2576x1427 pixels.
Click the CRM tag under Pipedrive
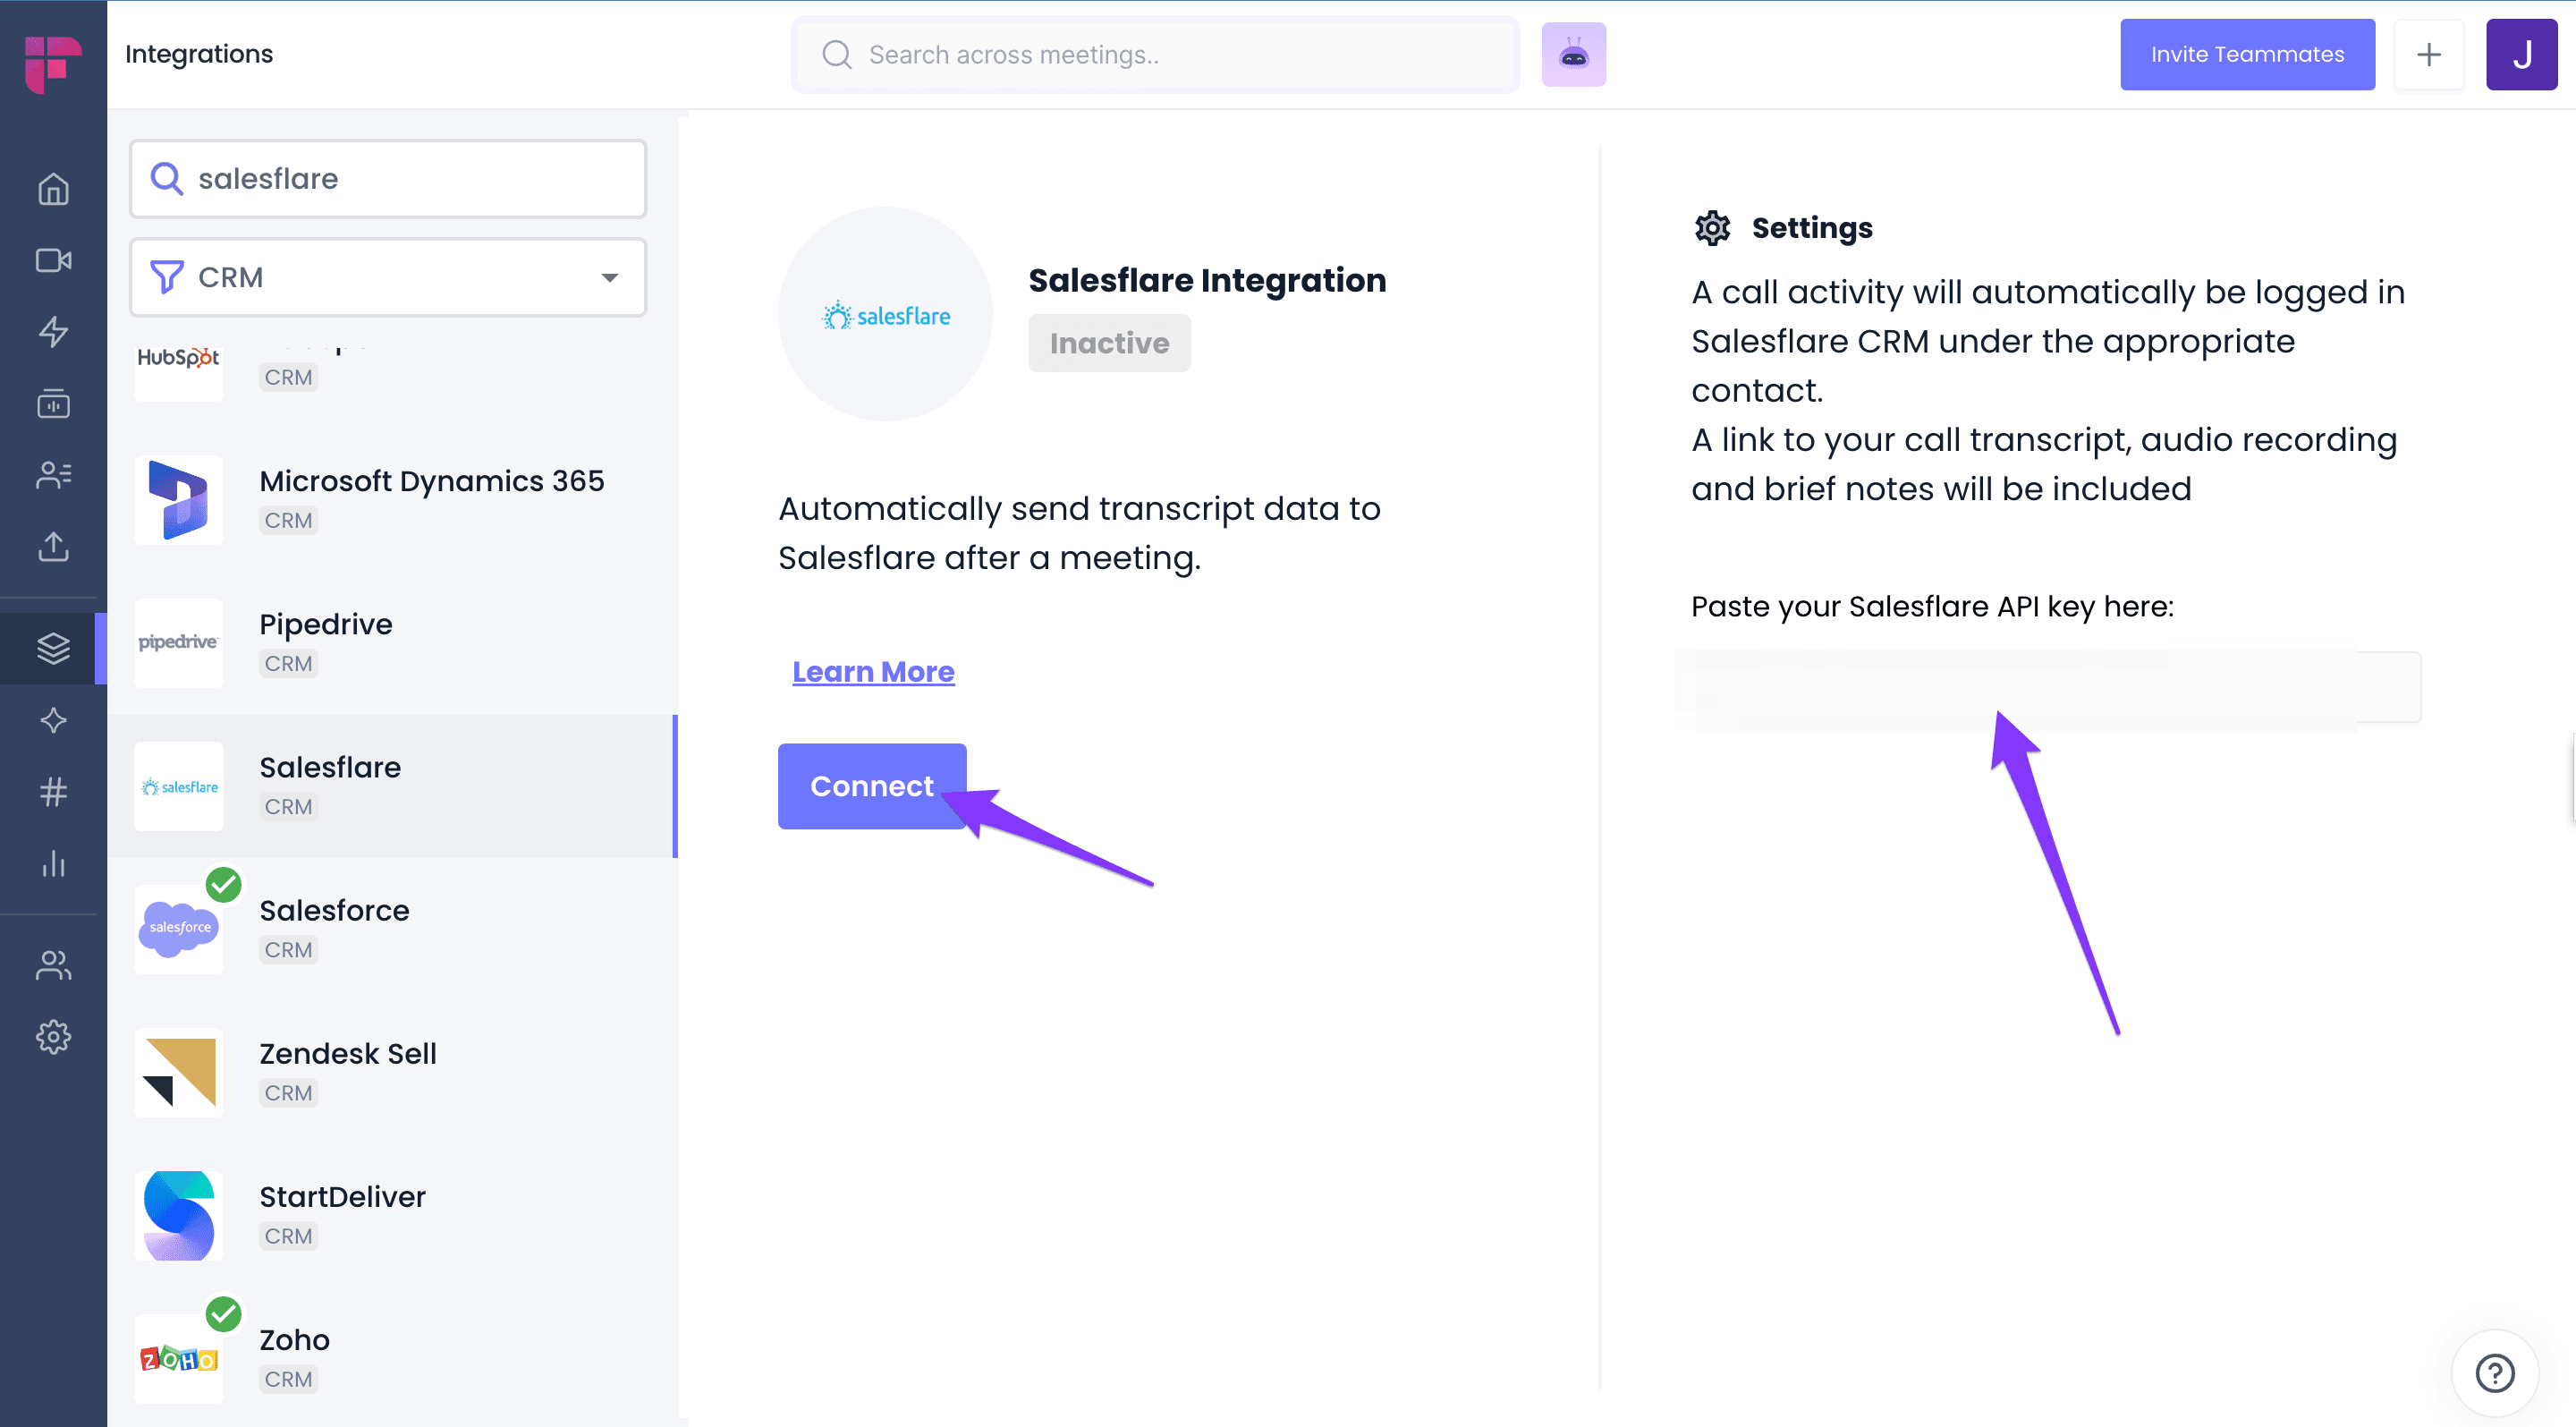(288, 663)
